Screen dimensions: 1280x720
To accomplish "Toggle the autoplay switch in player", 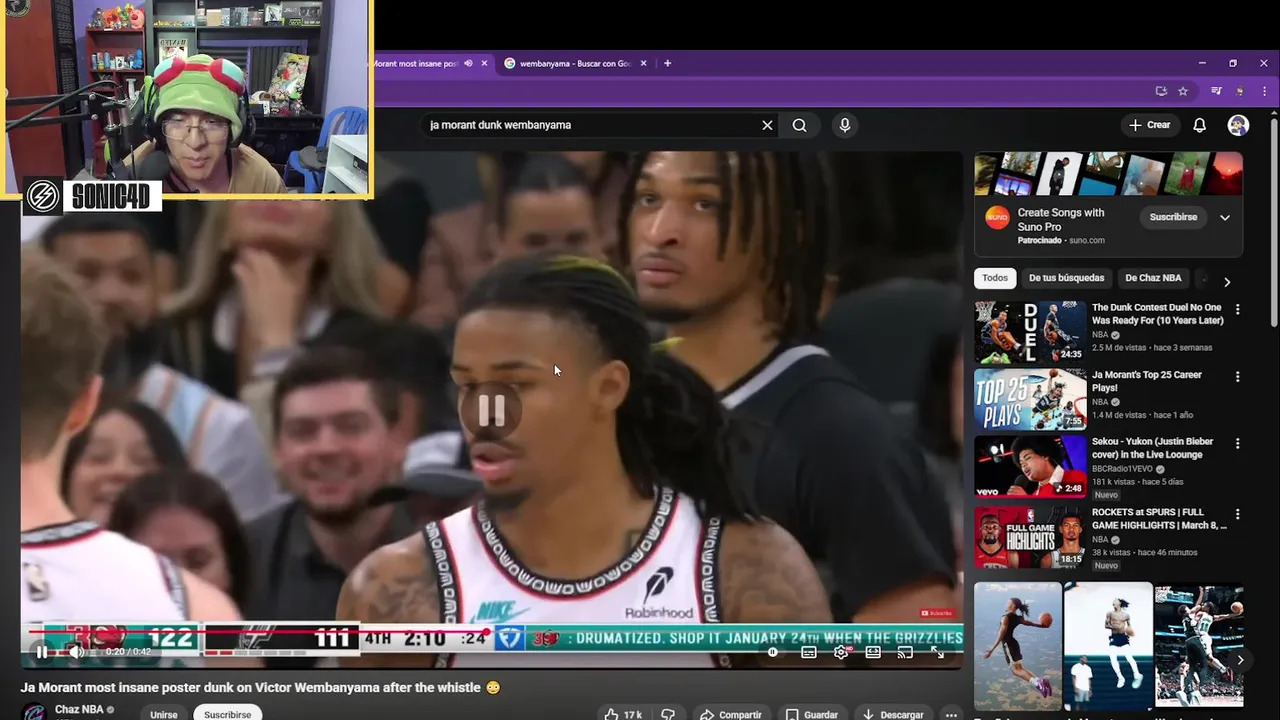I will [773, 652].
